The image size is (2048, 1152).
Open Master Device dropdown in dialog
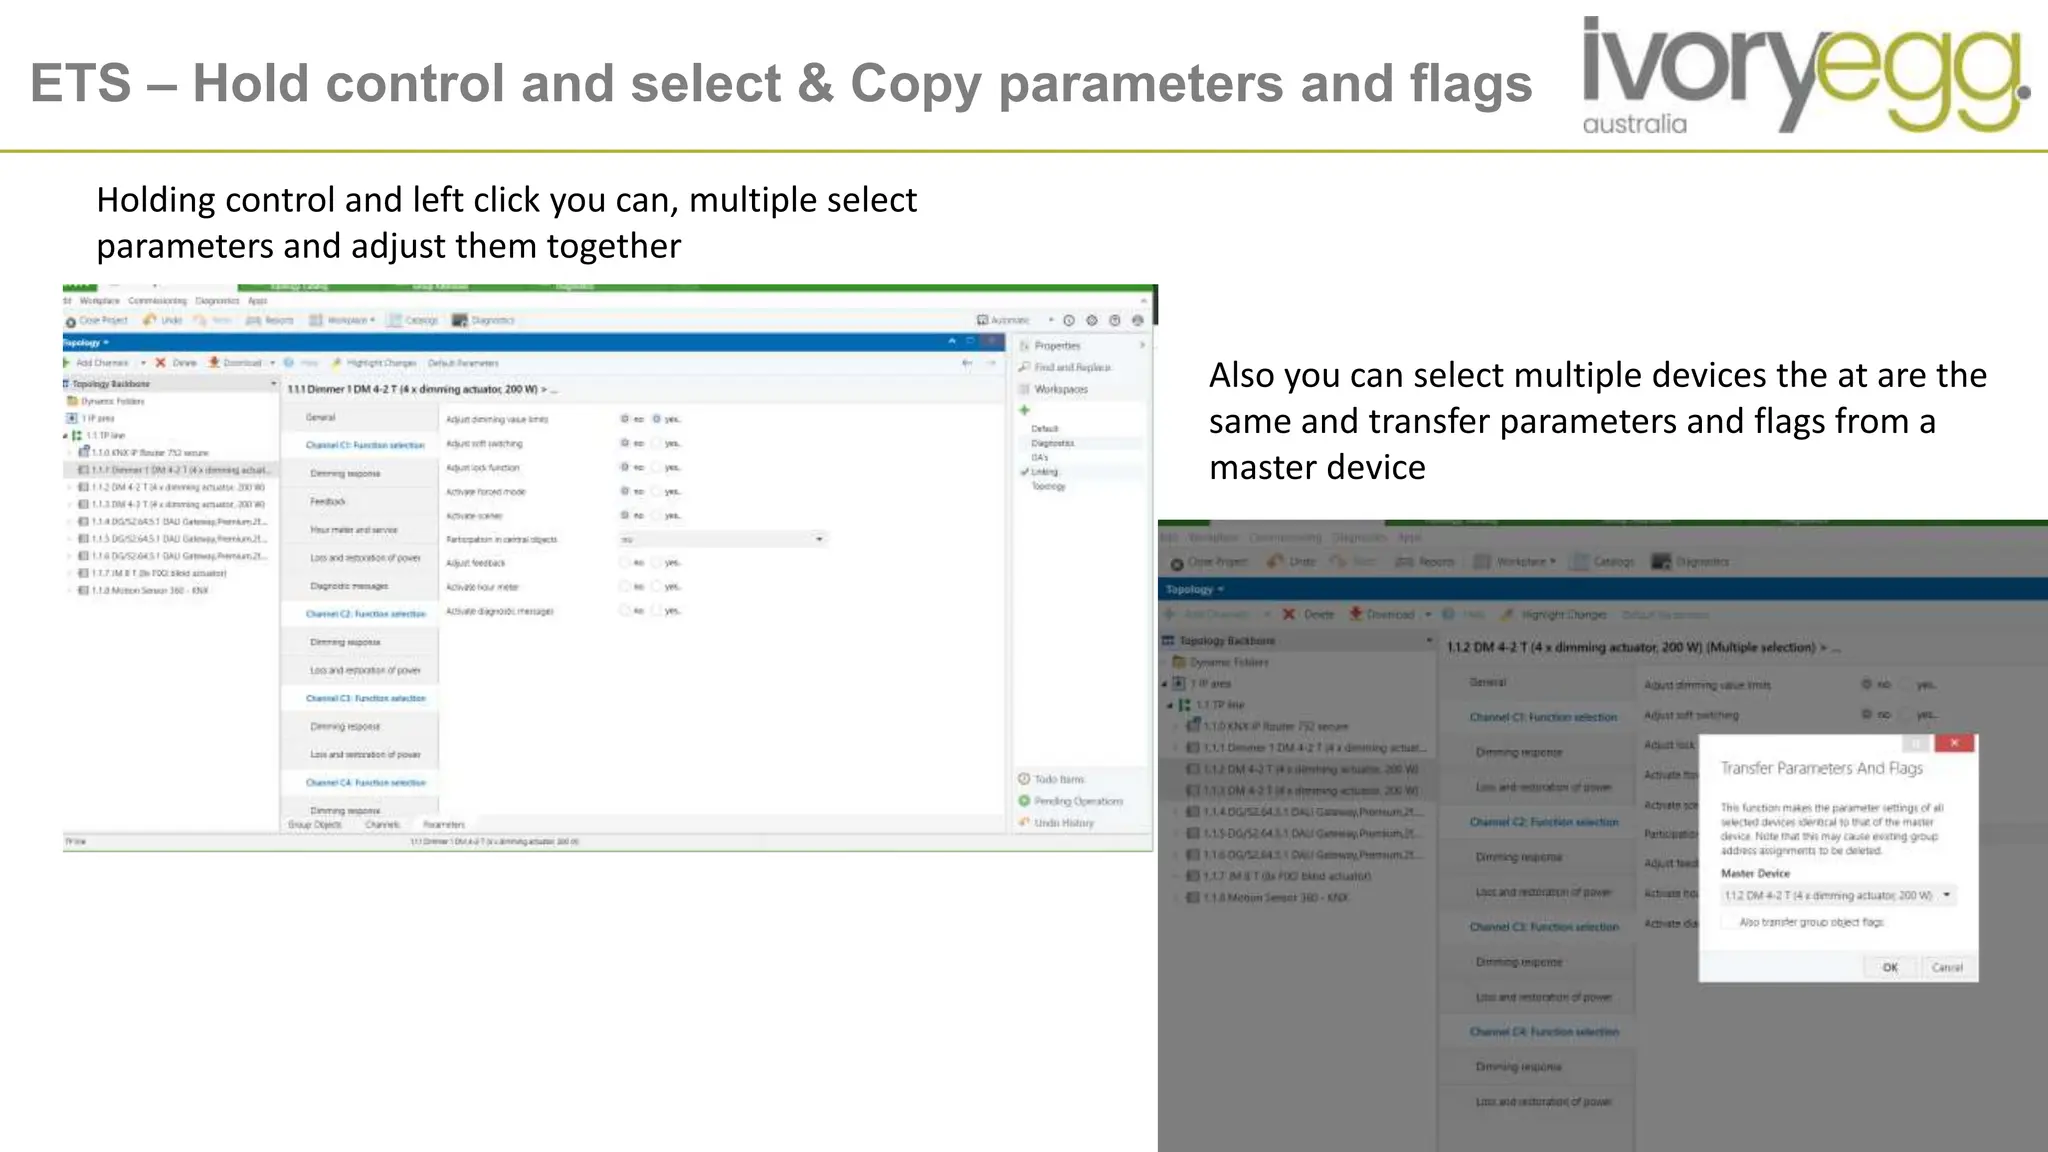pyautogui.click(x=1838, y=895)
